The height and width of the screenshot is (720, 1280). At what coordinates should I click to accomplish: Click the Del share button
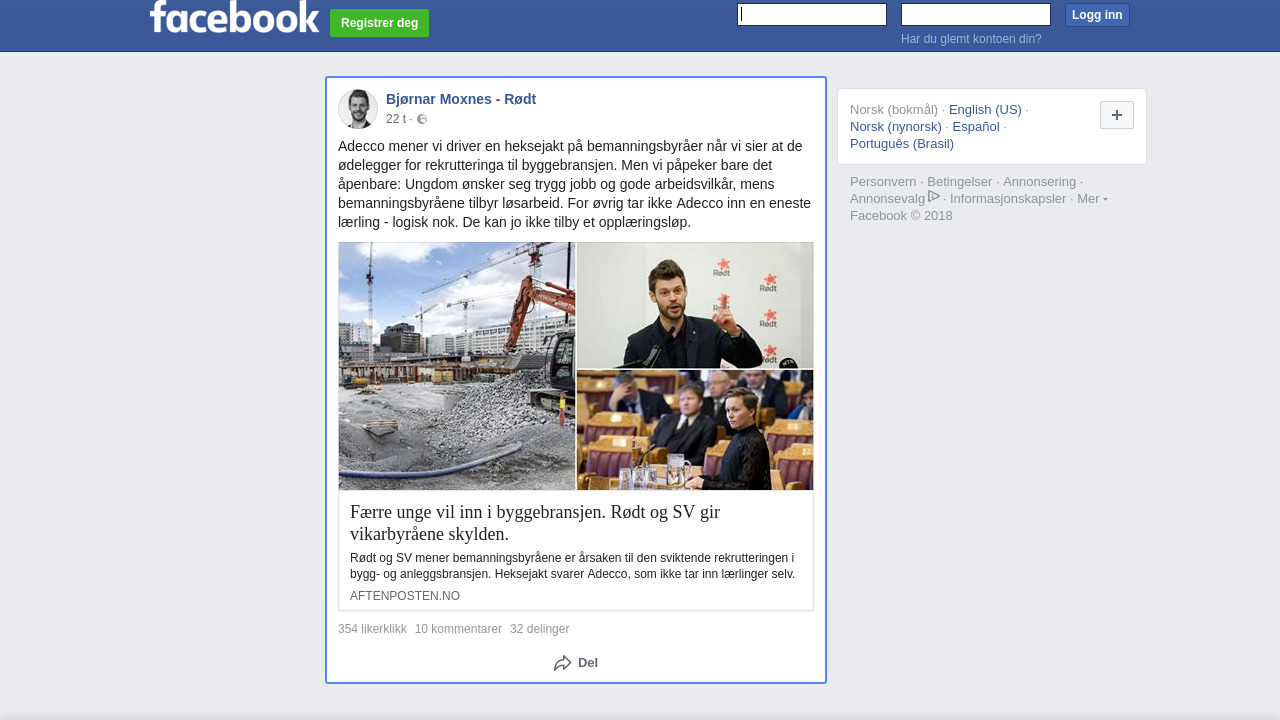click(x=576, y=663)
